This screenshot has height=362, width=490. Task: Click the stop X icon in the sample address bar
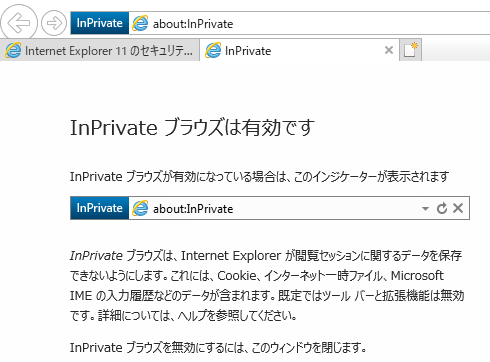click(458, 208)
